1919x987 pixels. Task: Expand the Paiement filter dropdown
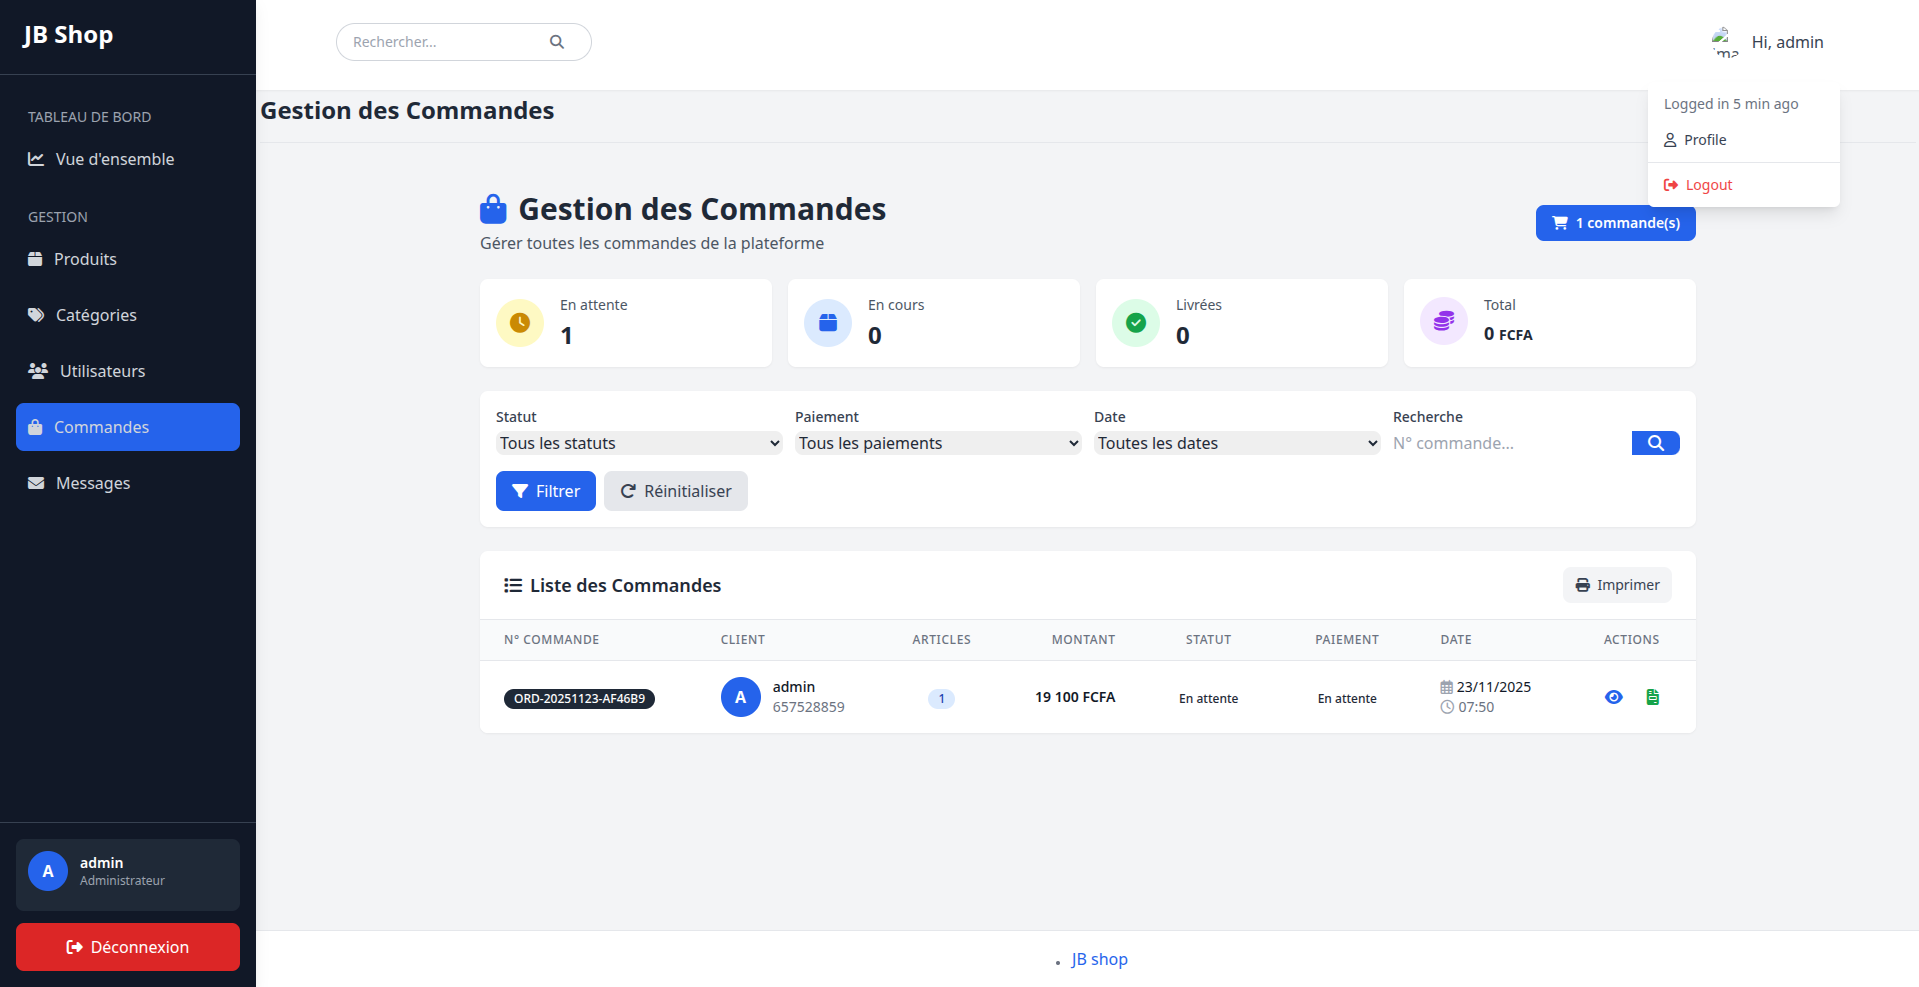point(937,443)
